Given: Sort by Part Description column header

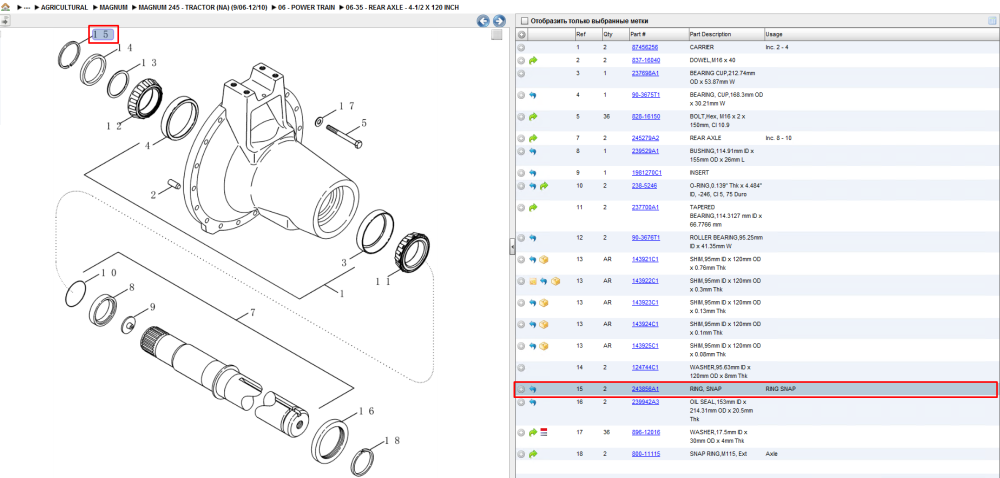Looking at the screenshot, I should click(x=710, y=34).
